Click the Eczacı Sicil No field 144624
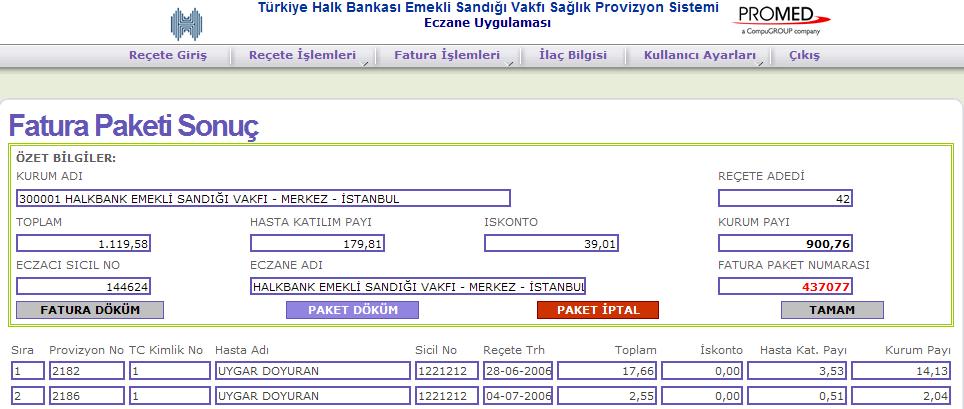 point(84,287)
